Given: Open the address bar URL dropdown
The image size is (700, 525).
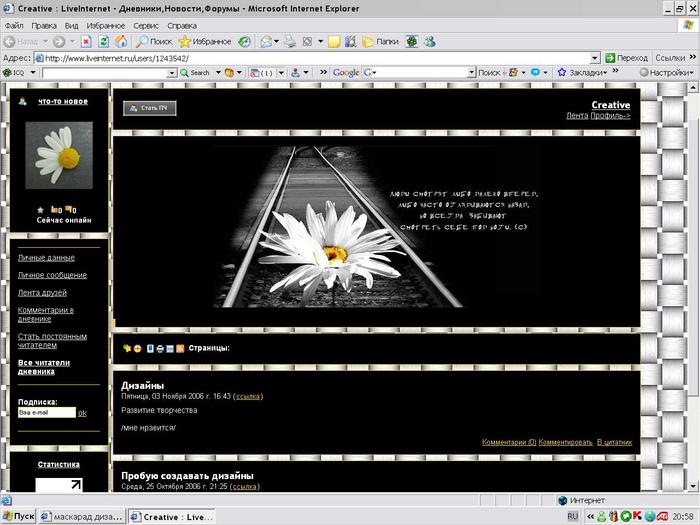Looking at the screenshot, I should point(595,58).
